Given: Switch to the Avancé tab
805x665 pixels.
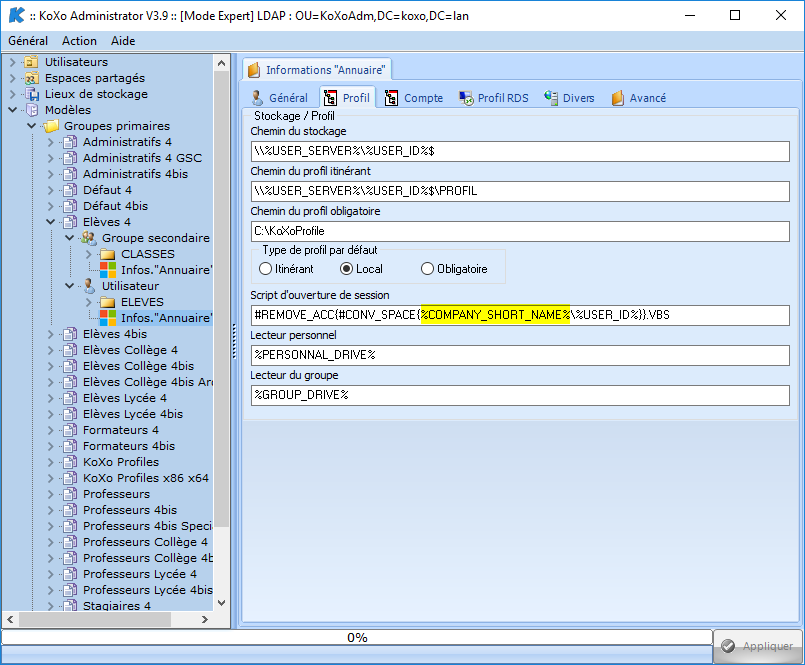Looking at the screenshot, I should [x=639, y=98].
